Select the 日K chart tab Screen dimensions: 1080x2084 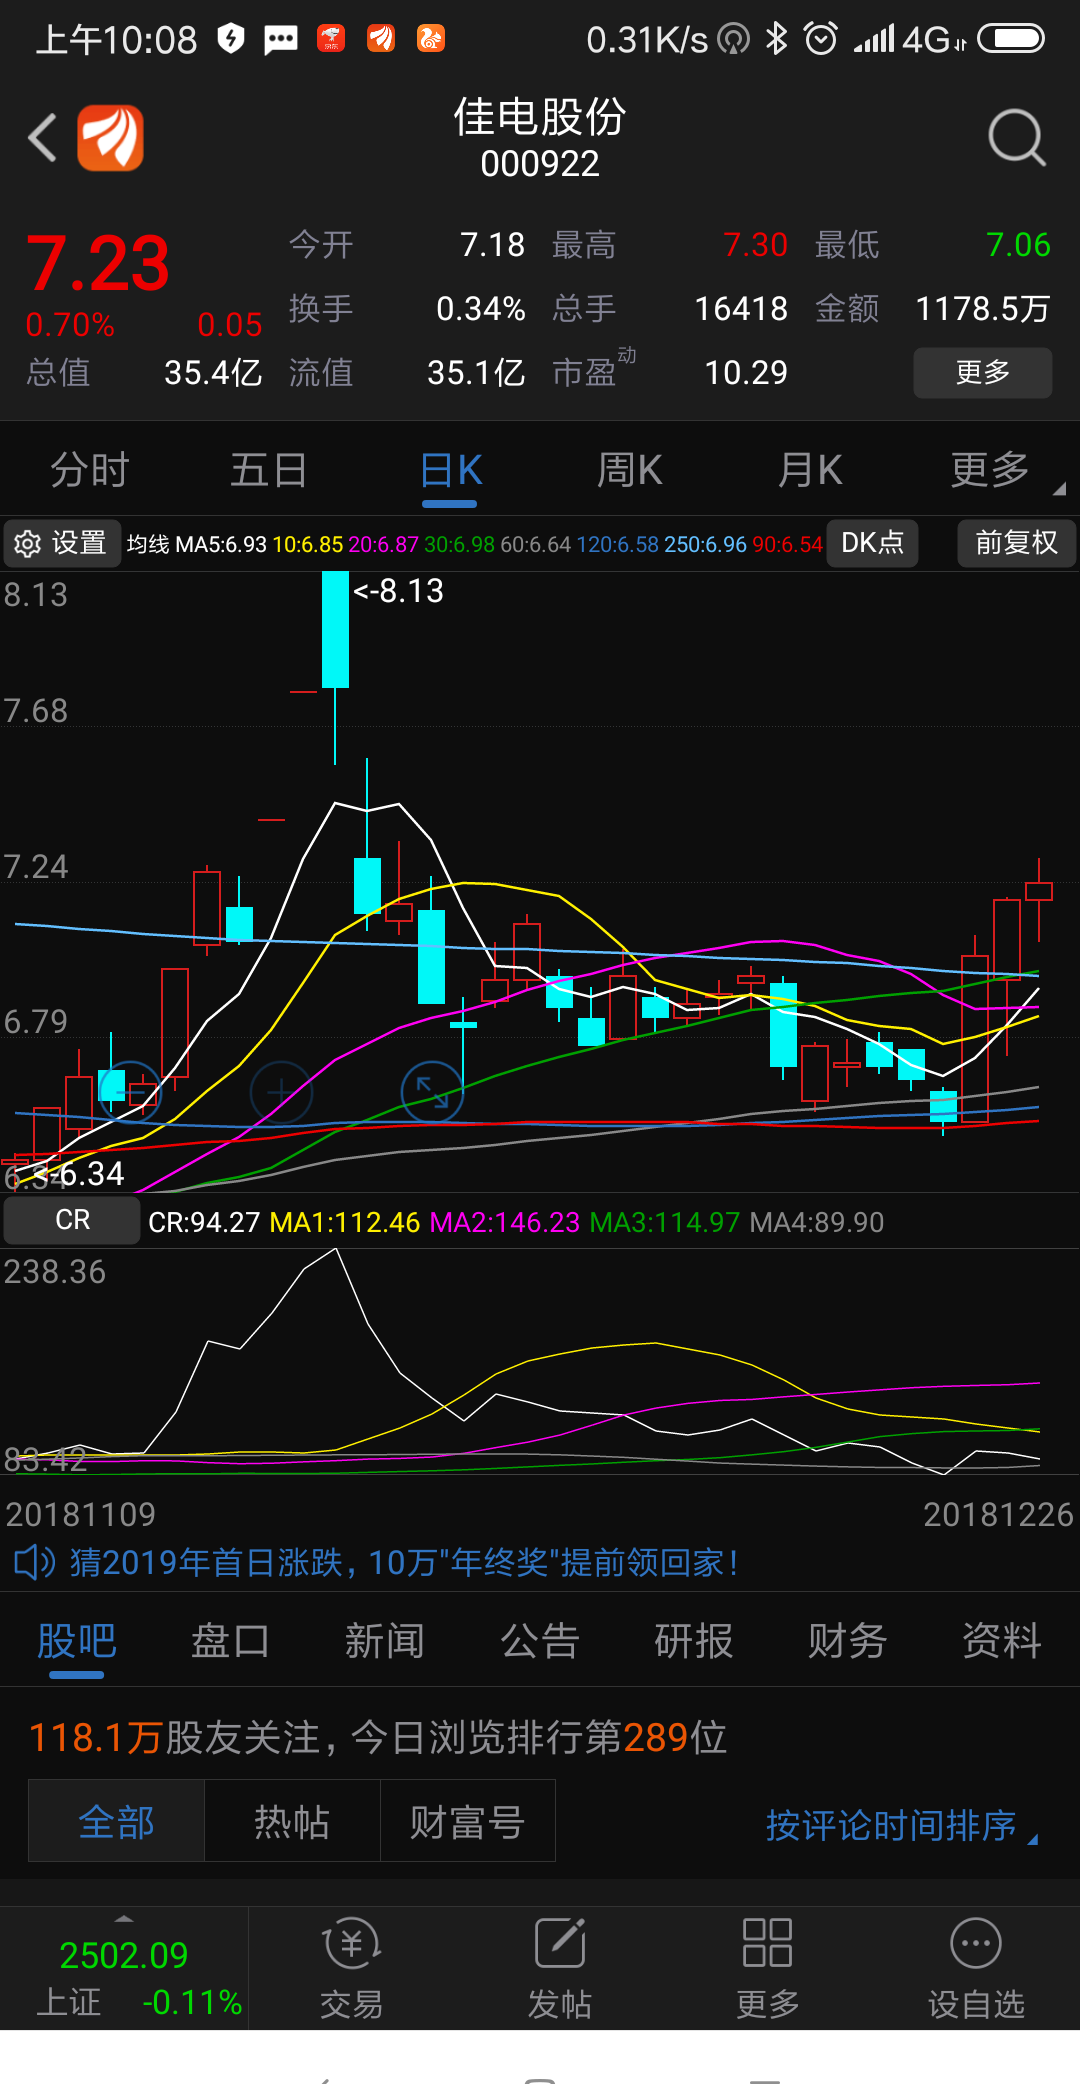tap(450, 470)
